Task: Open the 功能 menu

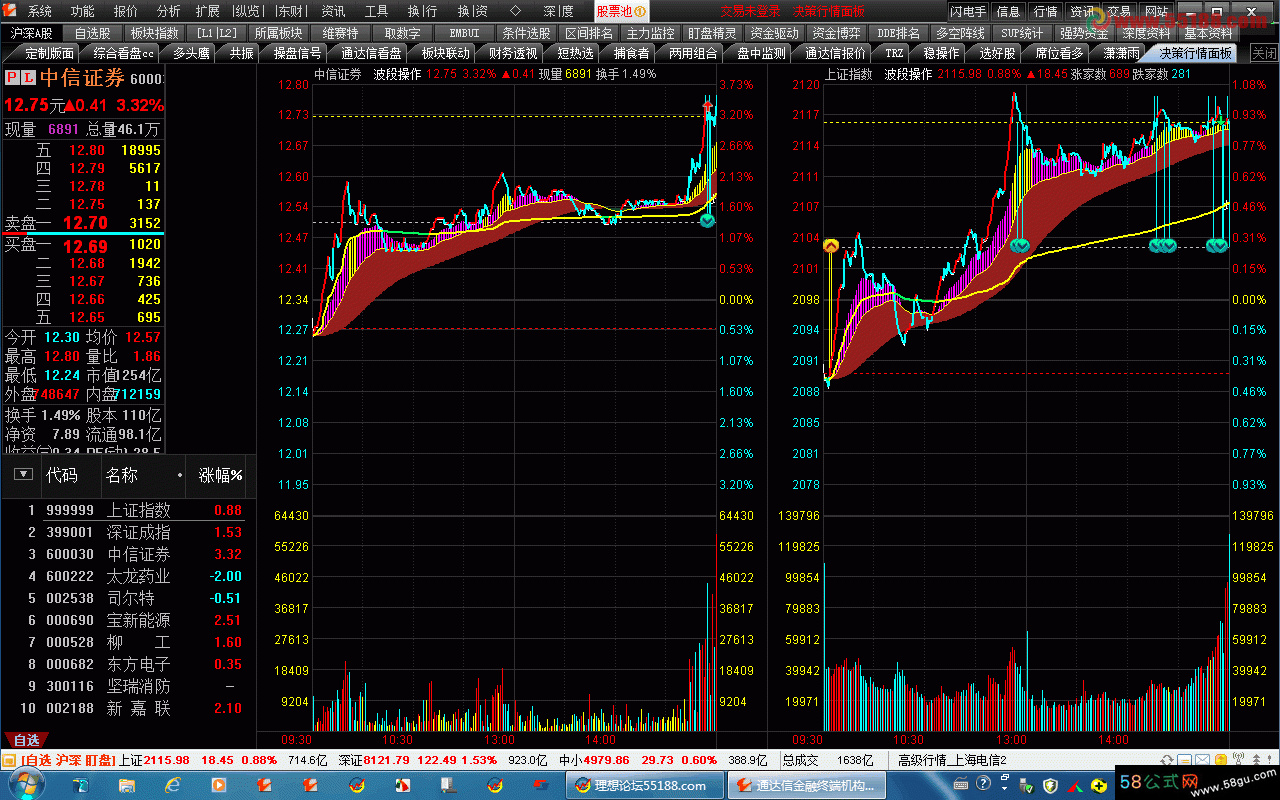Action: coord(83,11)
